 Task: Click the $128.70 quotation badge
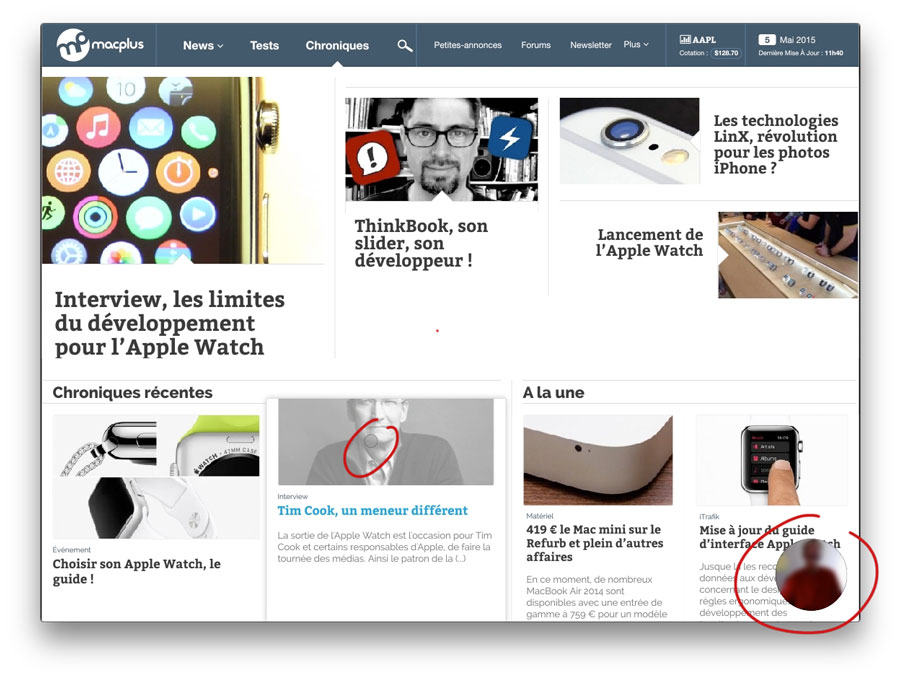[x=726, y=53]
